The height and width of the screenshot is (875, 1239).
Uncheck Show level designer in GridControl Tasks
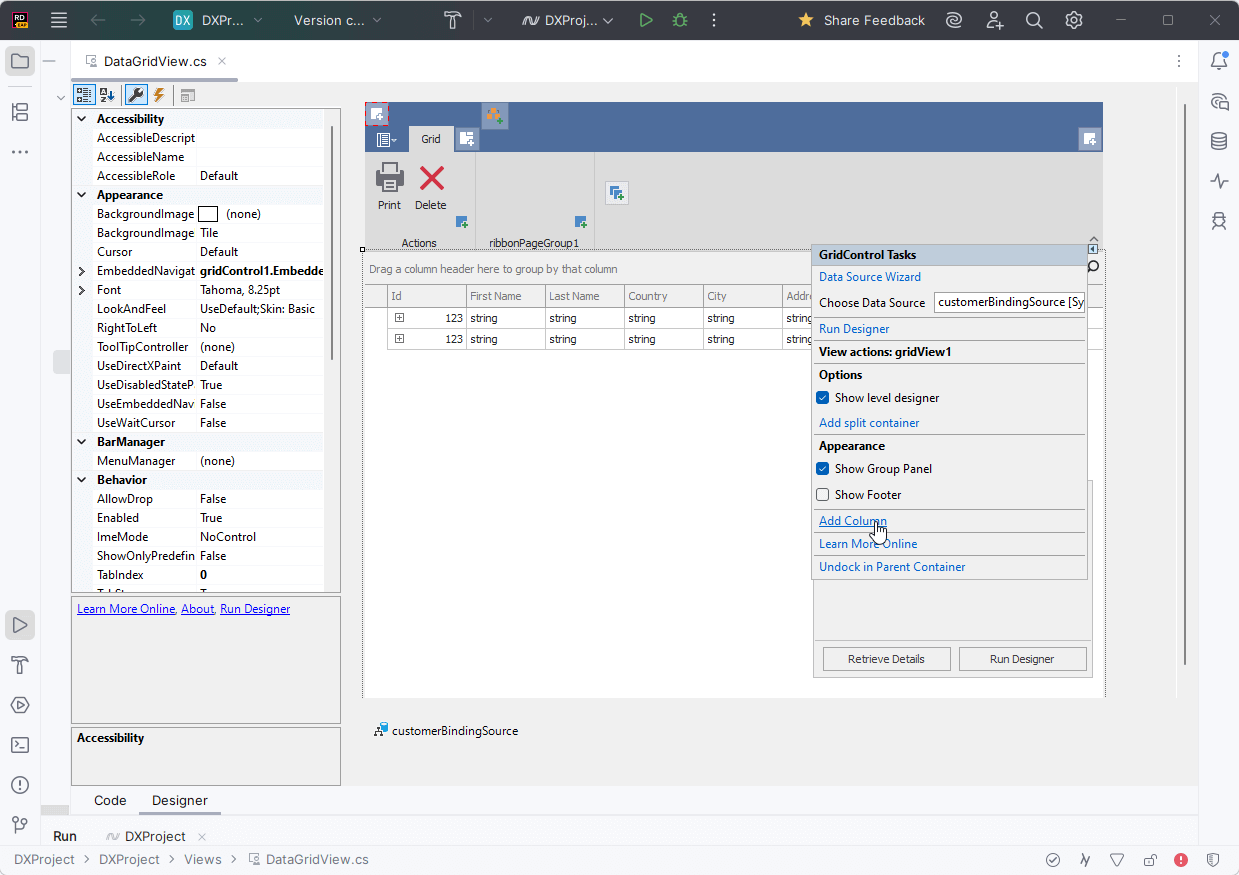coord(822,397)
